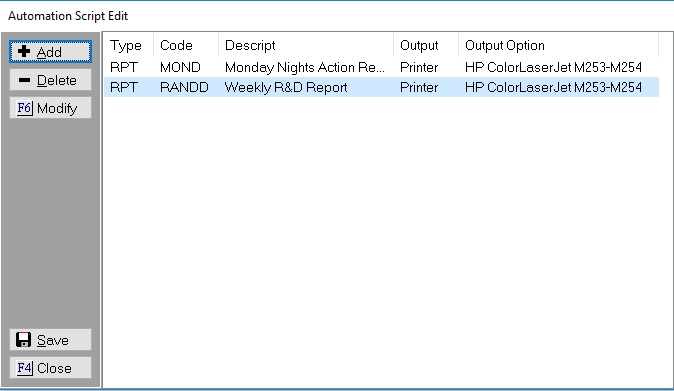Click the F4 key icon beside Close
This screenshot has height=391, width=674.
click(25, 368)
